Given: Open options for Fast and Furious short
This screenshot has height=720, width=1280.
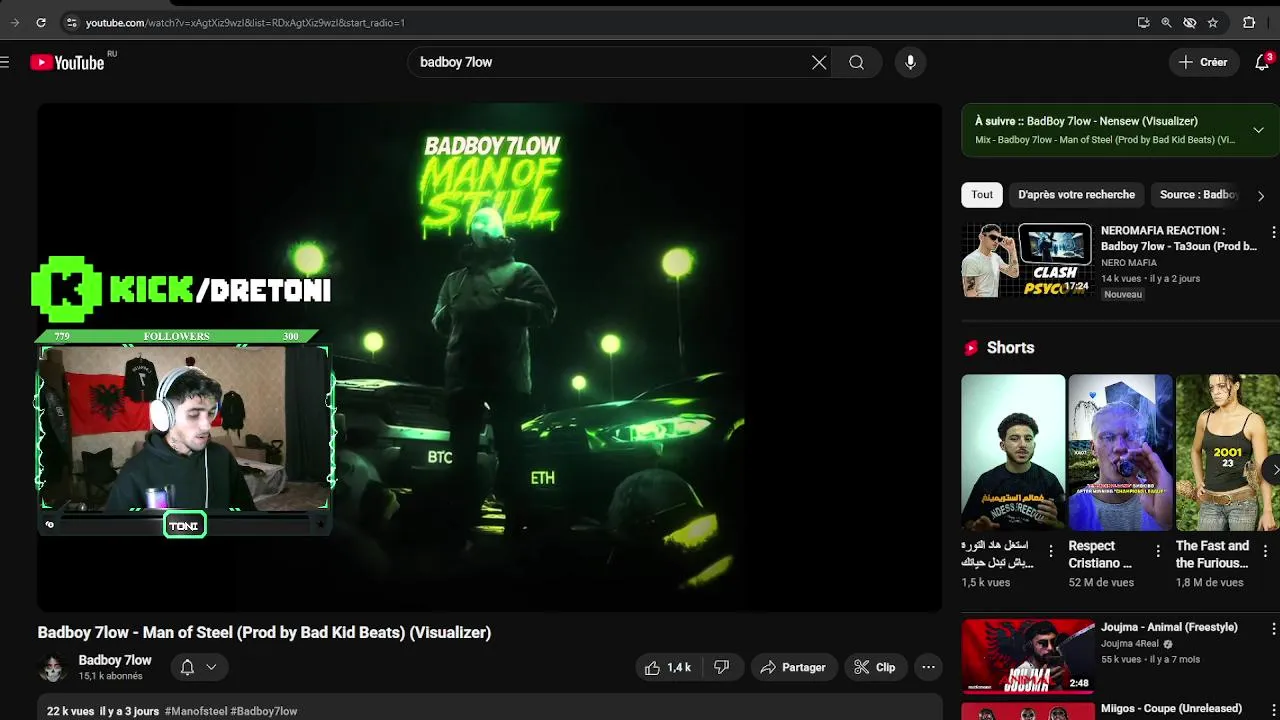Looking at the screenshot, I should point(1265,551).
